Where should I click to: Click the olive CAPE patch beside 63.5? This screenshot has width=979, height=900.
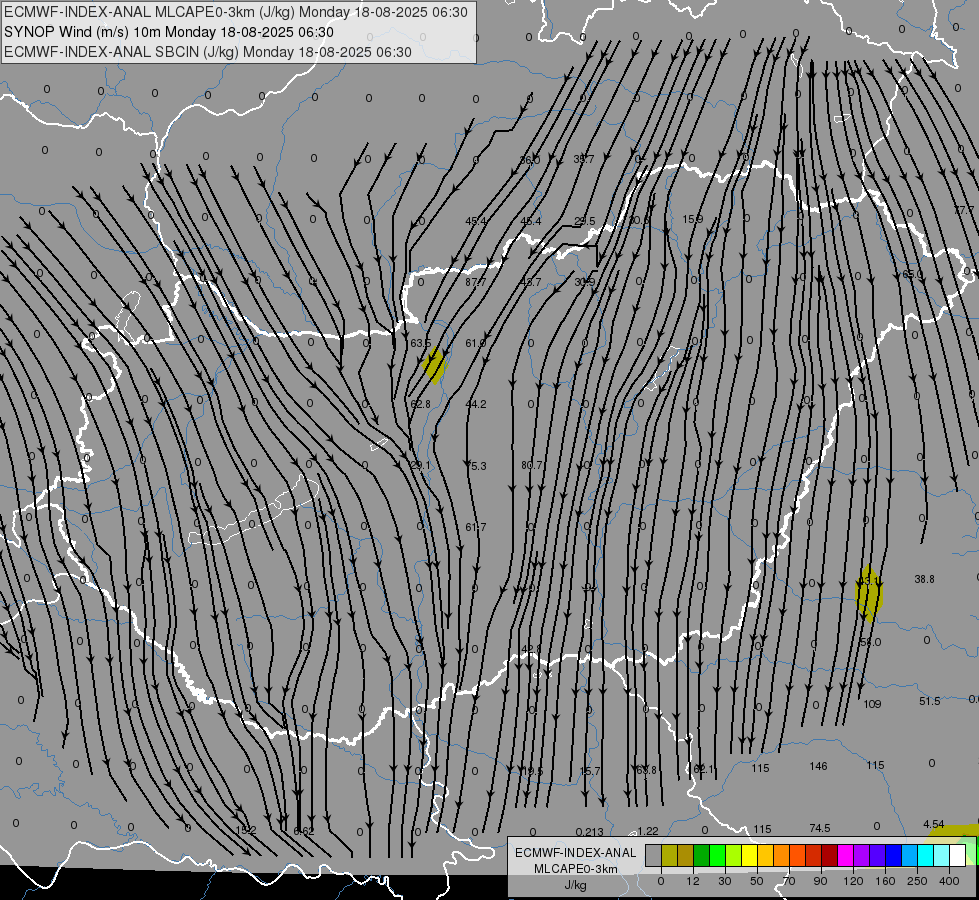coord(434,366)
